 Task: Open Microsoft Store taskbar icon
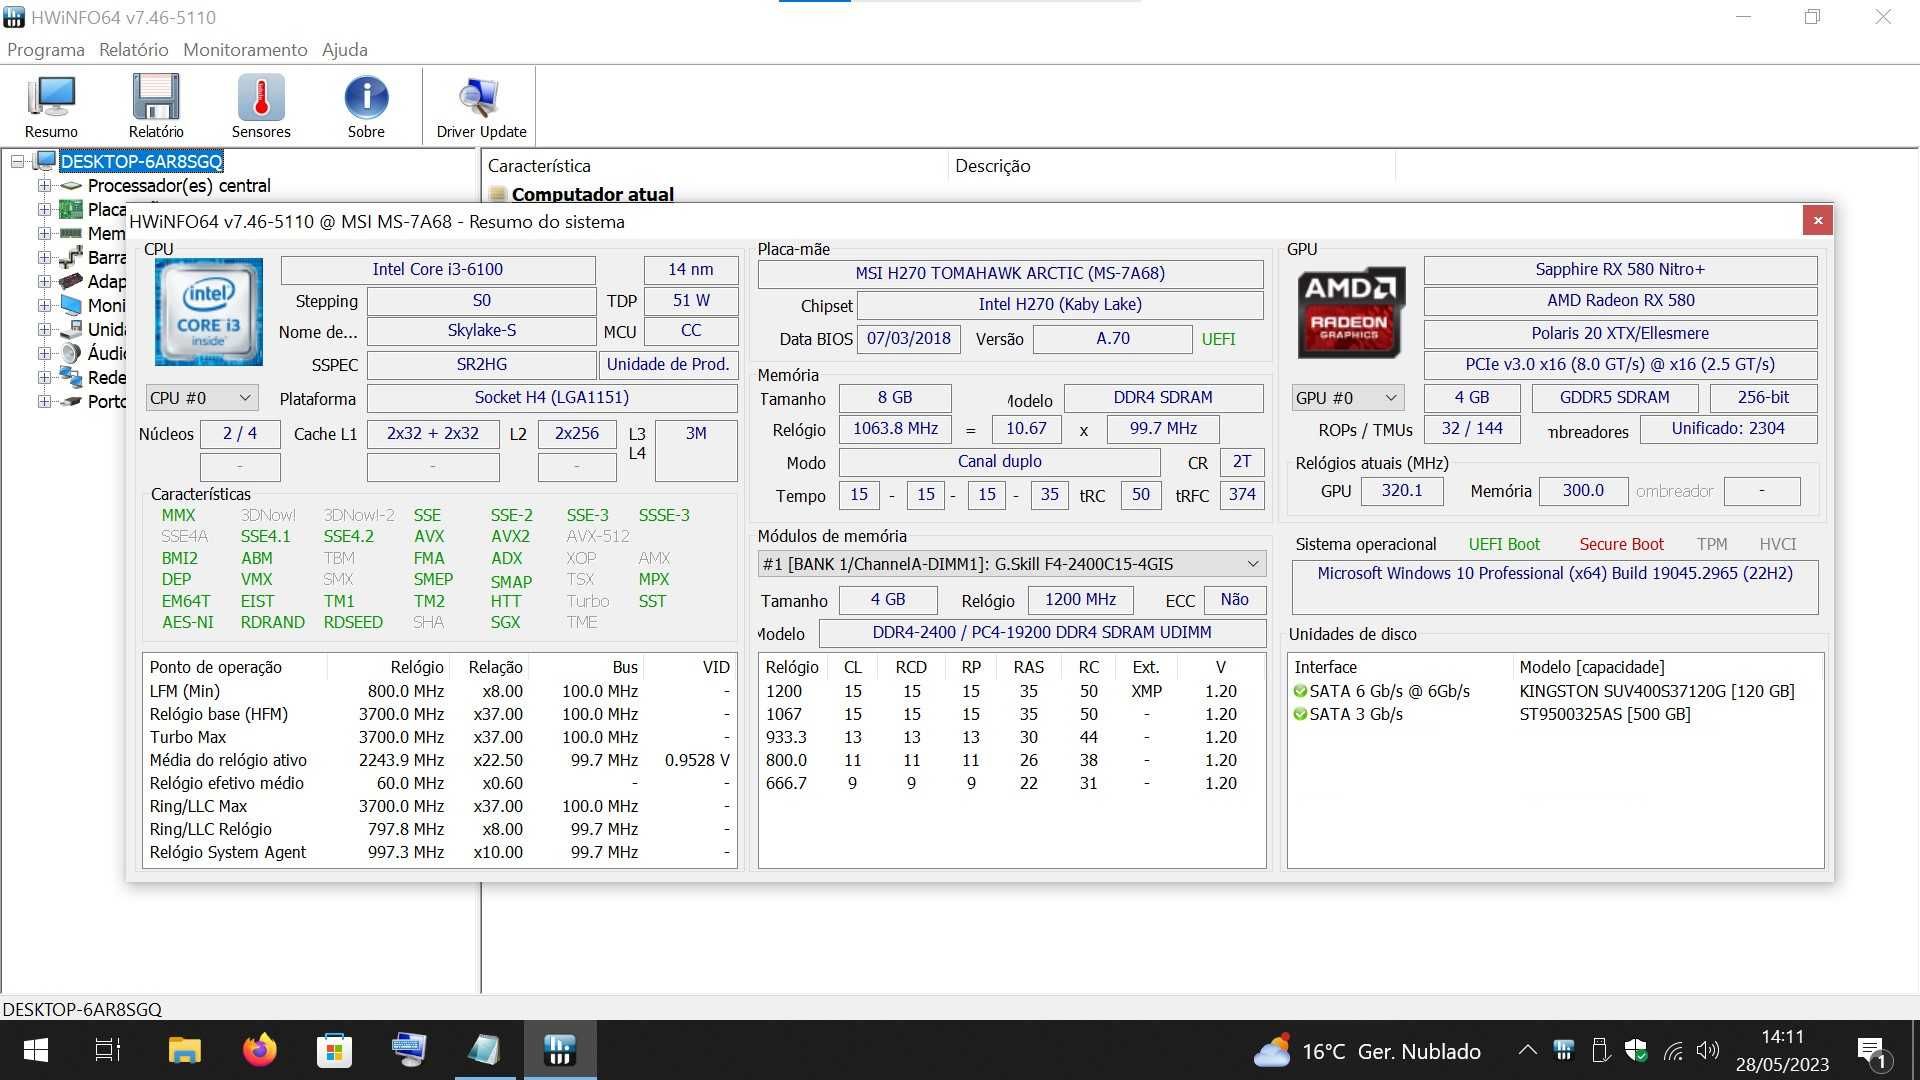(x=334, y=1050)
